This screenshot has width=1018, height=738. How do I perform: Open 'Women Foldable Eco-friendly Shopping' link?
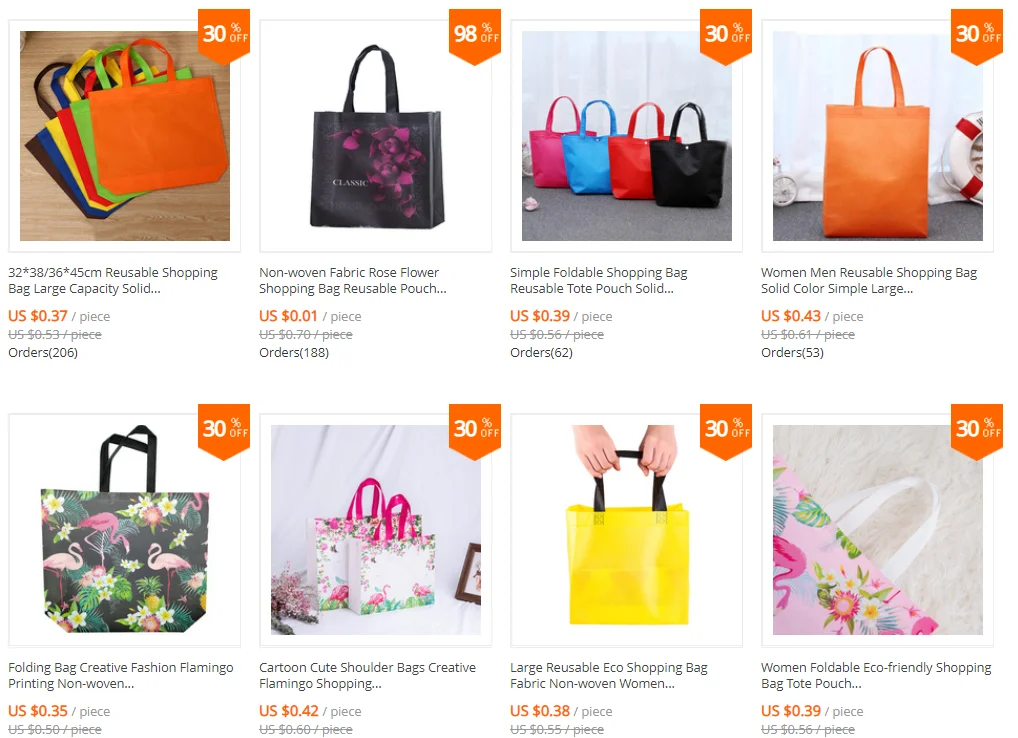coord(876,675)
